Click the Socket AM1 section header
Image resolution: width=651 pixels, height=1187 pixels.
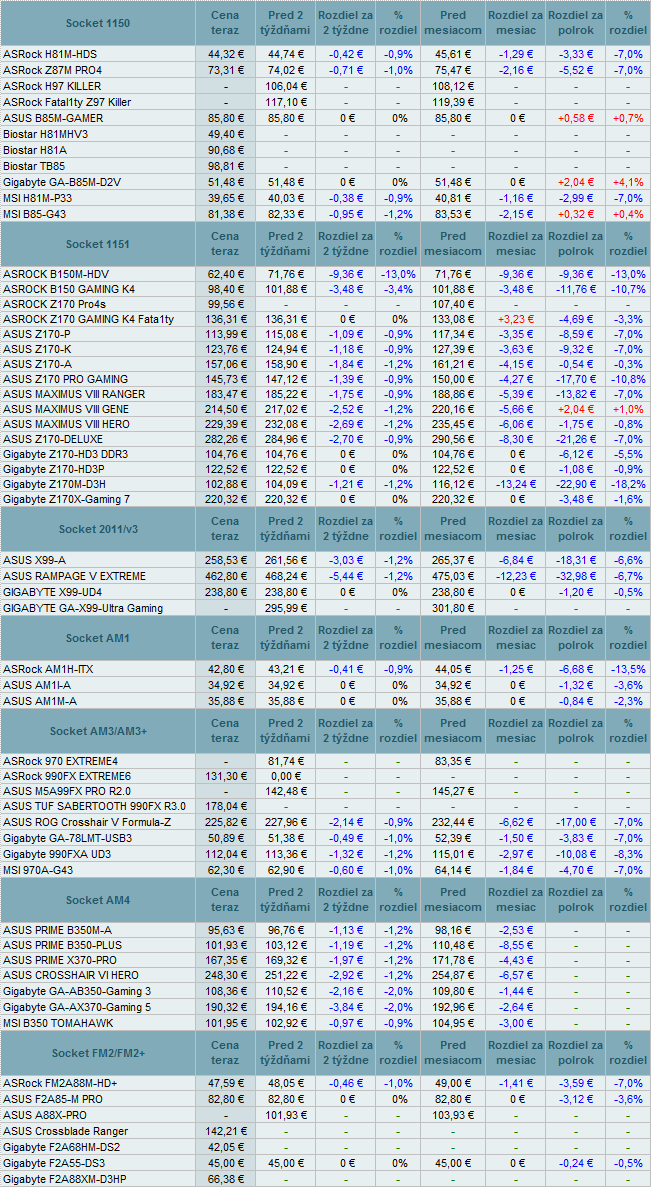(98, 638)
